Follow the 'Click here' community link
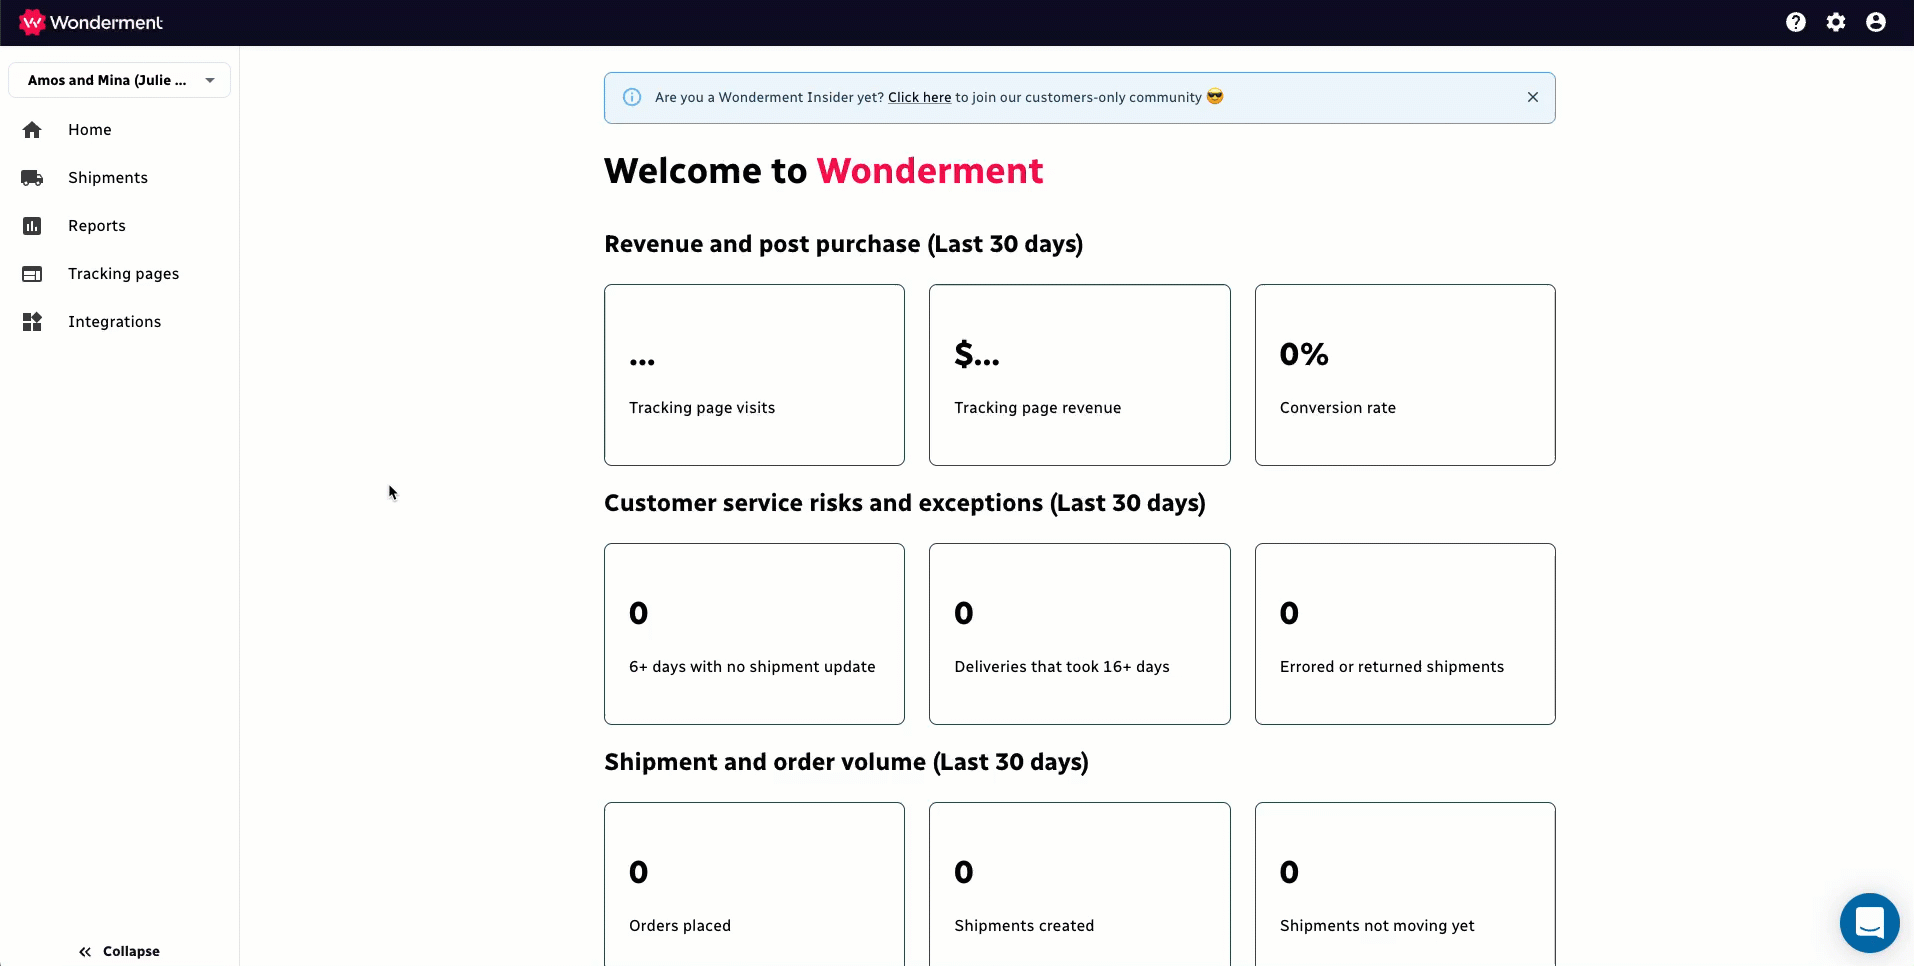The image size is (1914, 966). pos(919,97)
